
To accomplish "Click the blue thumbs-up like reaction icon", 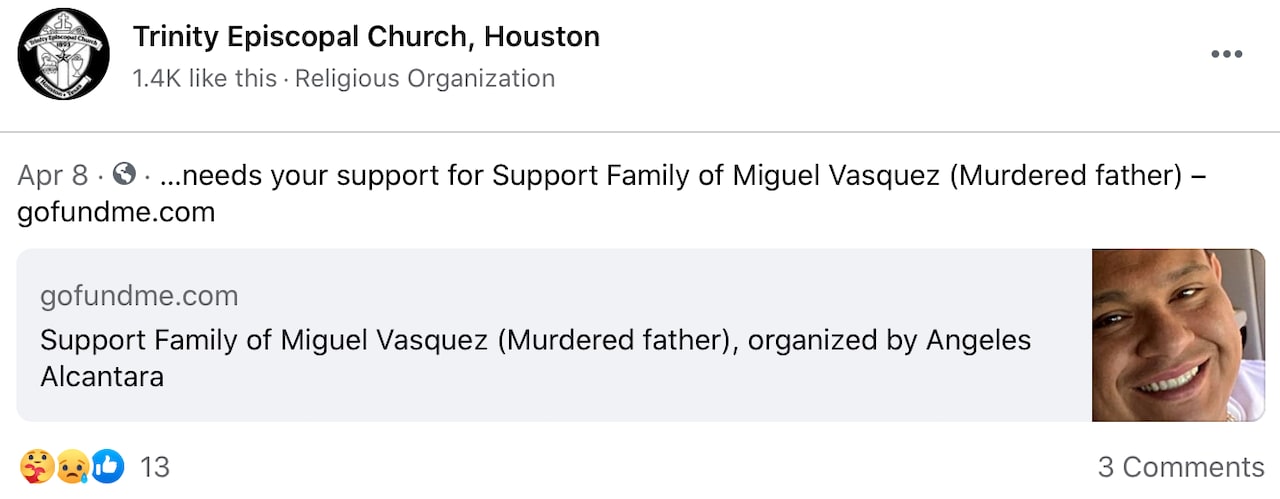I will click(x=108, y=466).
